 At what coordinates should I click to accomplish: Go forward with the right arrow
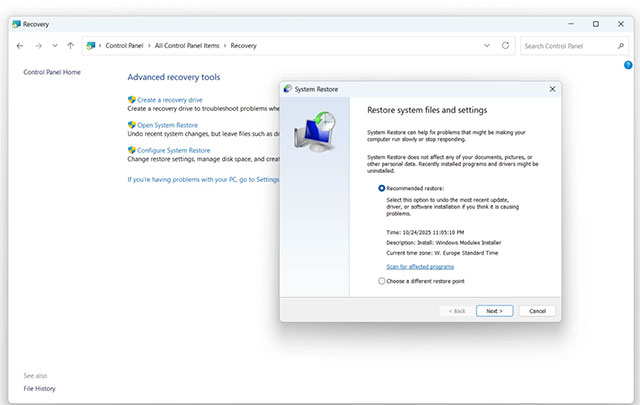pyautogui.click(x=38, y=46)
